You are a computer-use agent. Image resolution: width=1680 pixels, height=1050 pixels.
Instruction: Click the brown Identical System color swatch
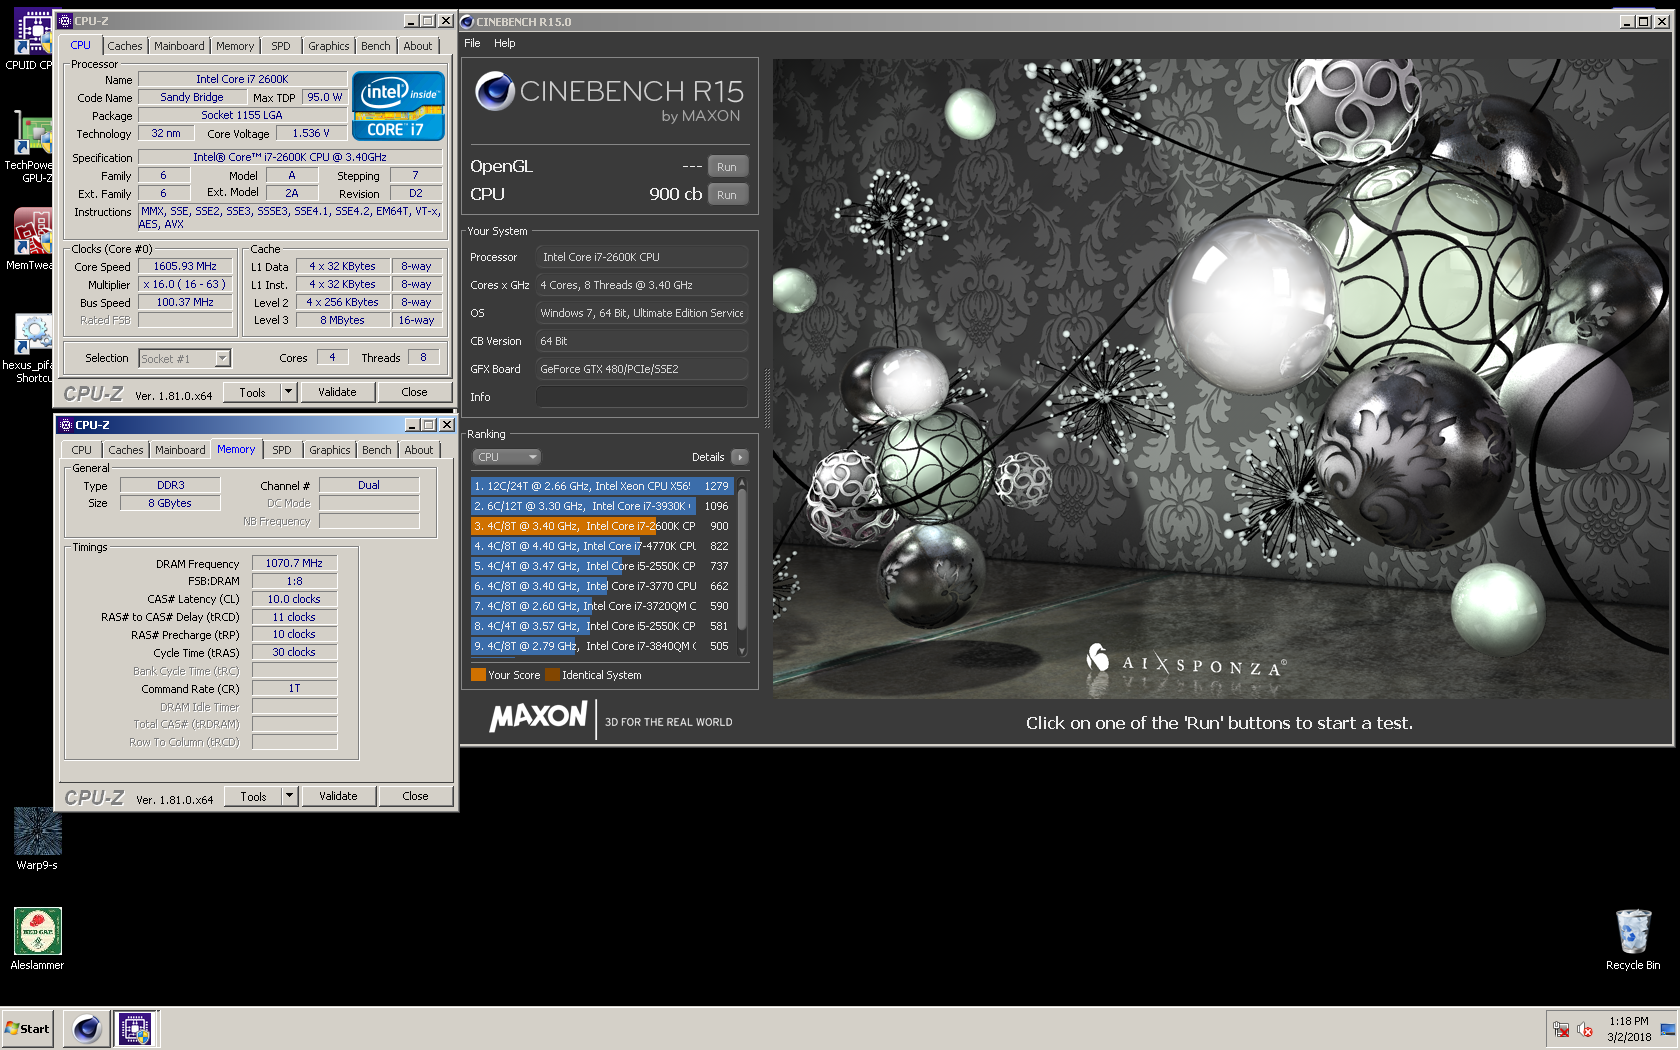pos(552,675)
